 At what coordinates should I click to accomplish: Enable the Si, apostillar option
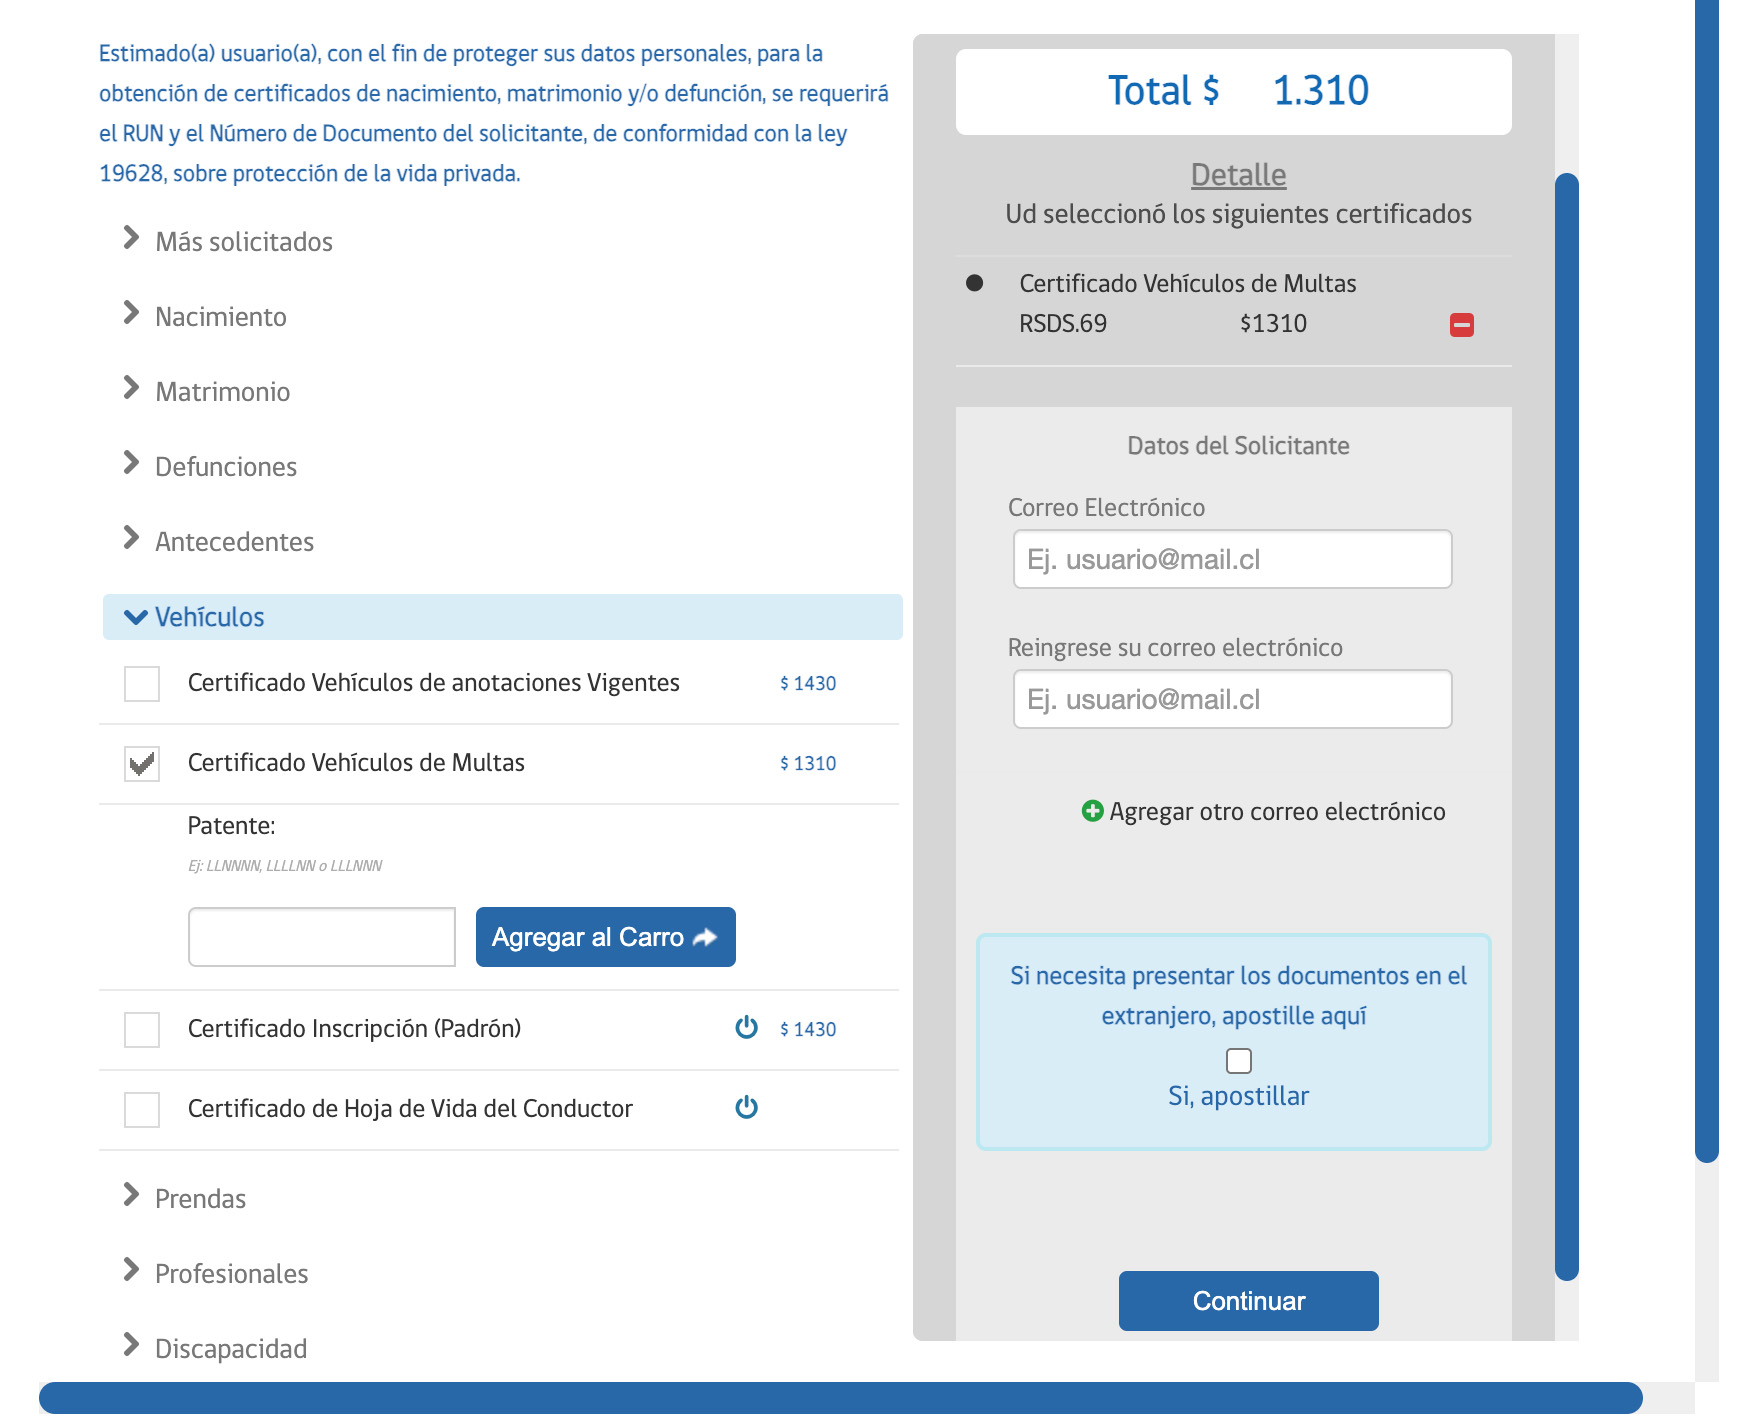pyautogui.click(x=1240, y=1060)
